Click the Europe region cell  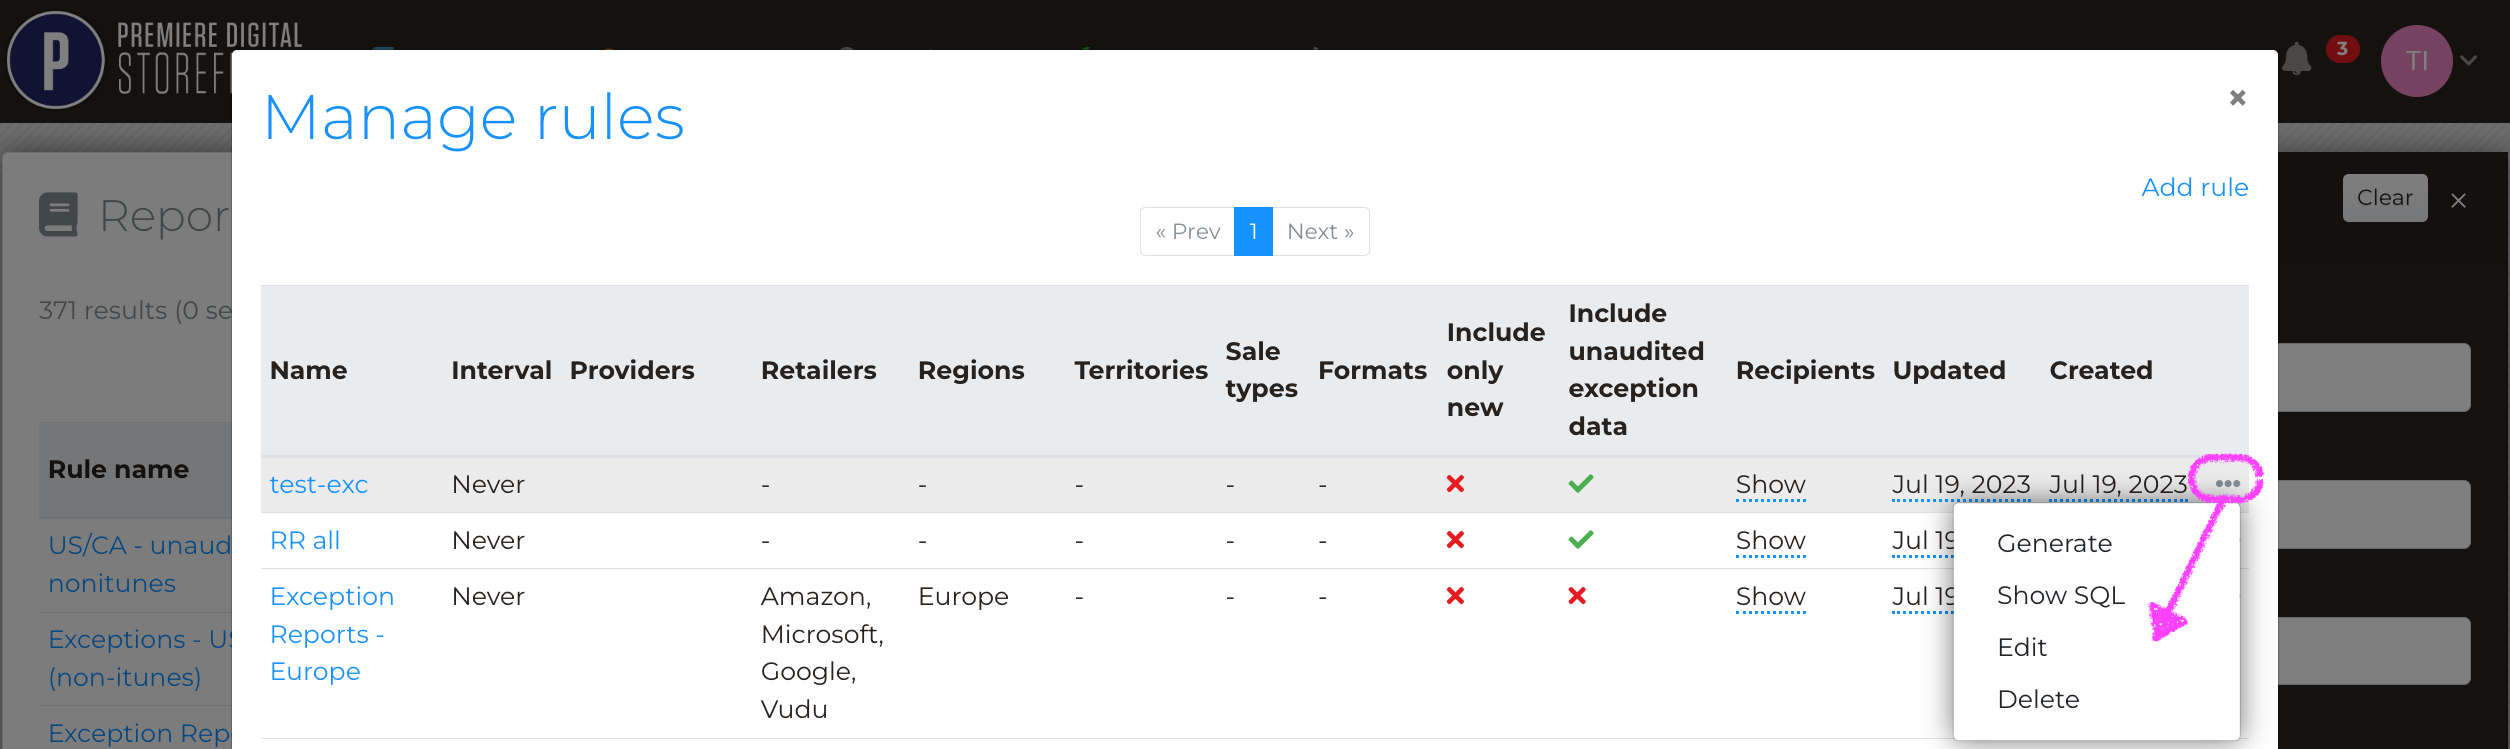click(x=963, y=596)
